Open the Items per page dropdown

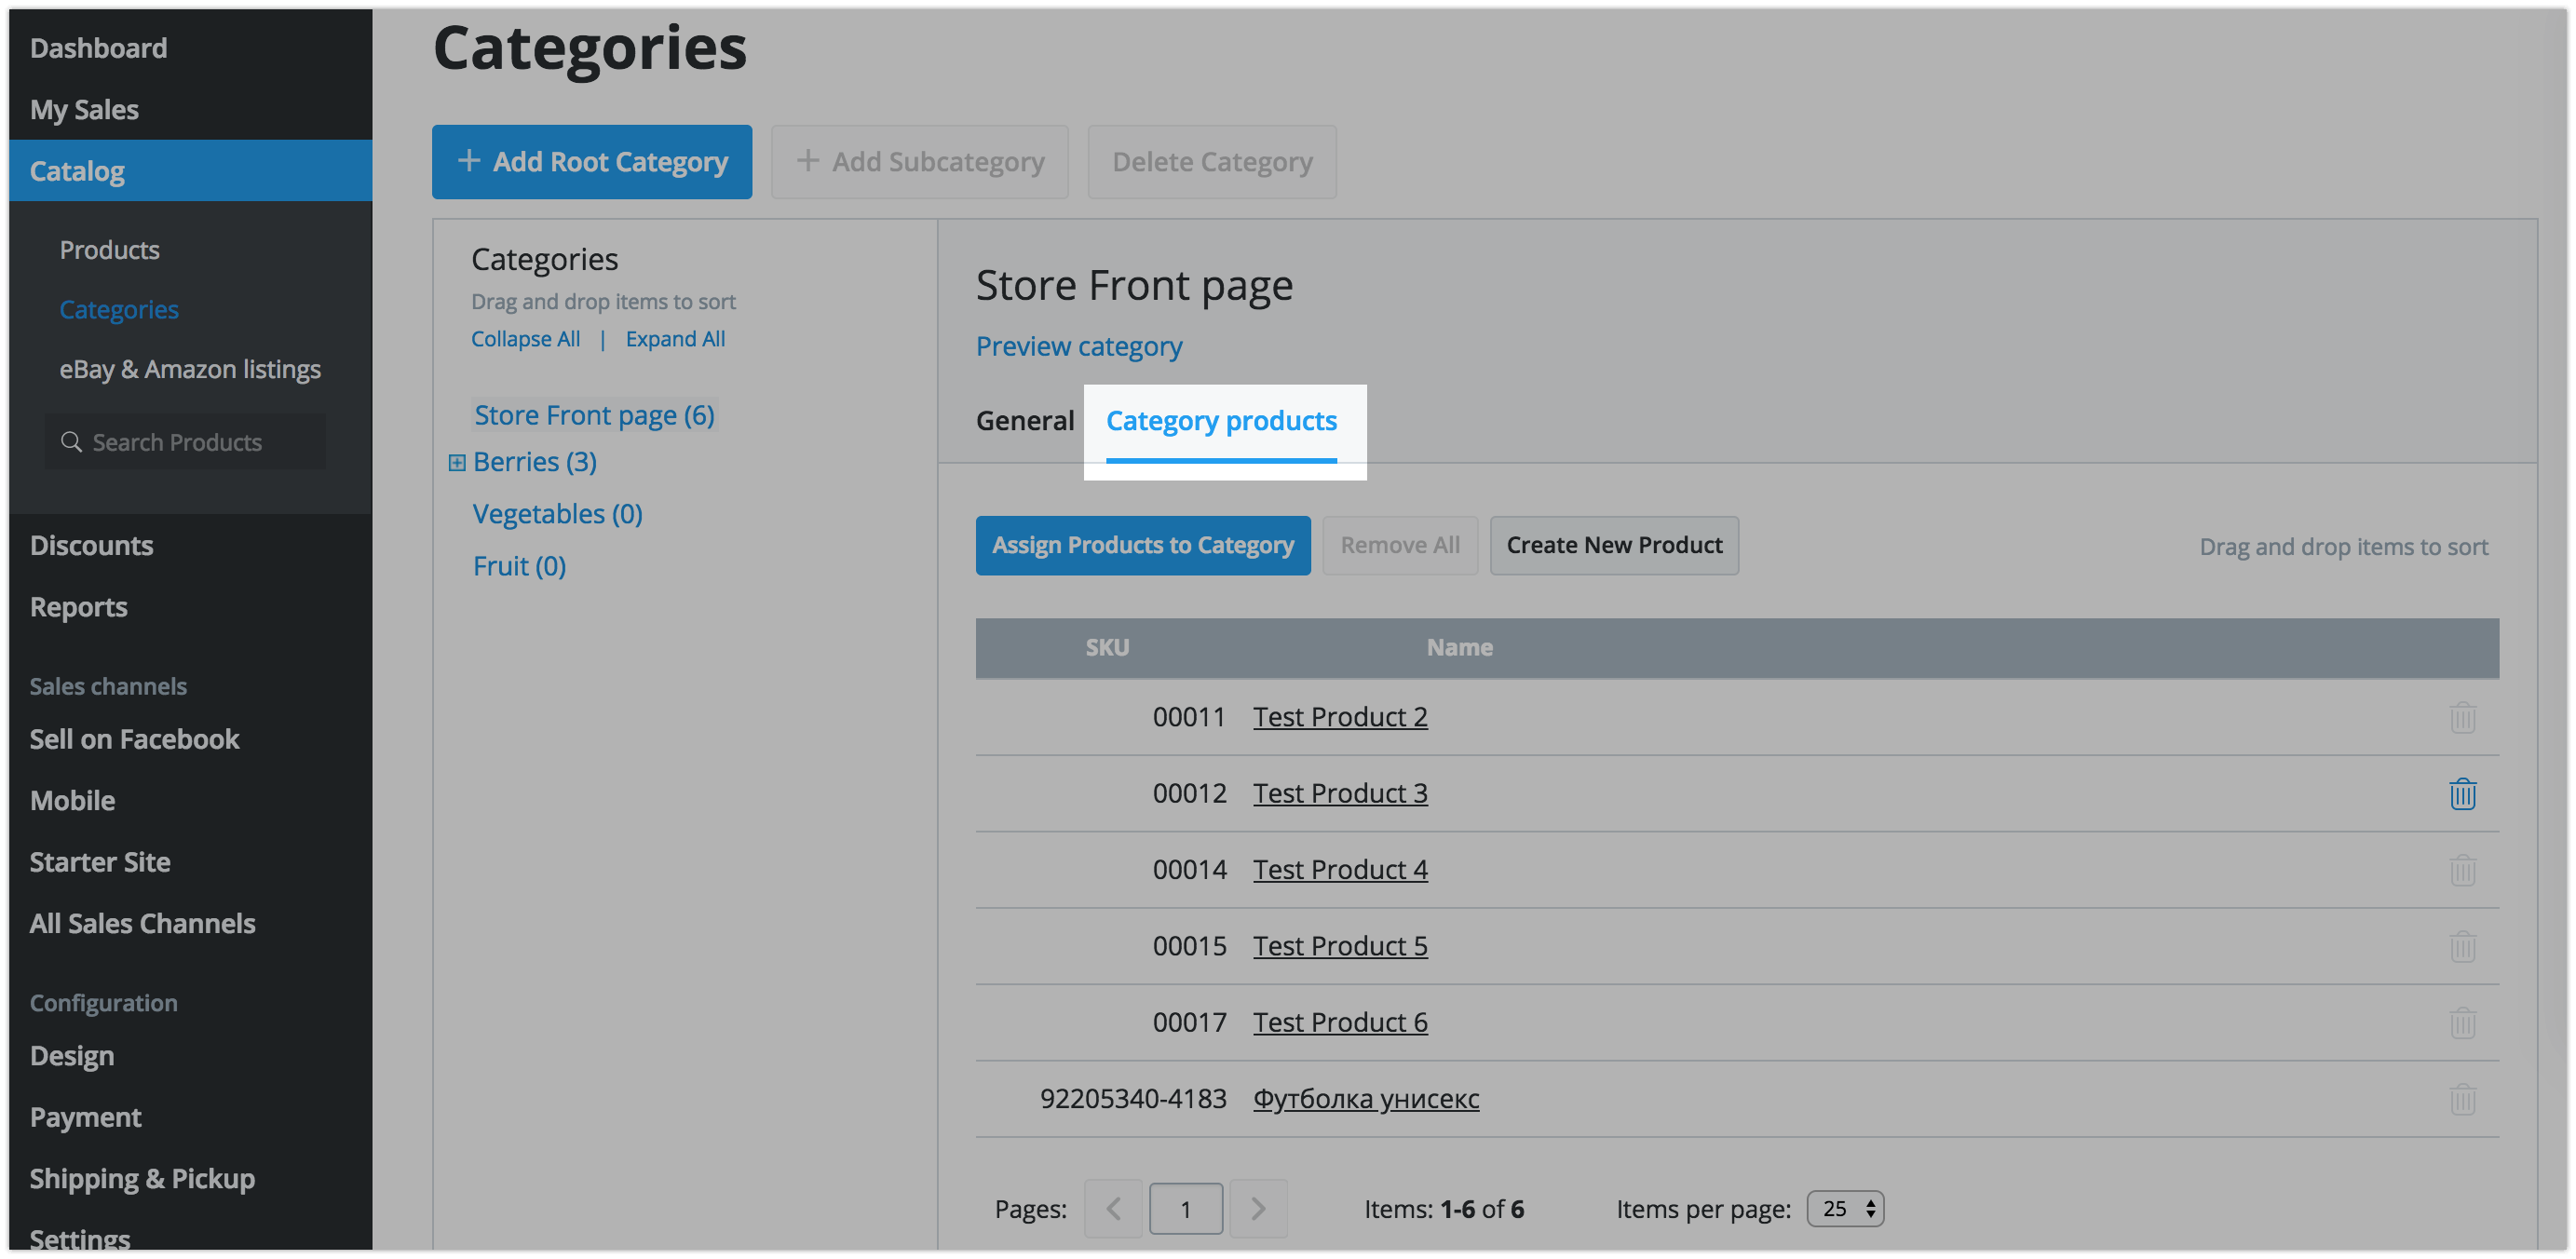1844,1208
